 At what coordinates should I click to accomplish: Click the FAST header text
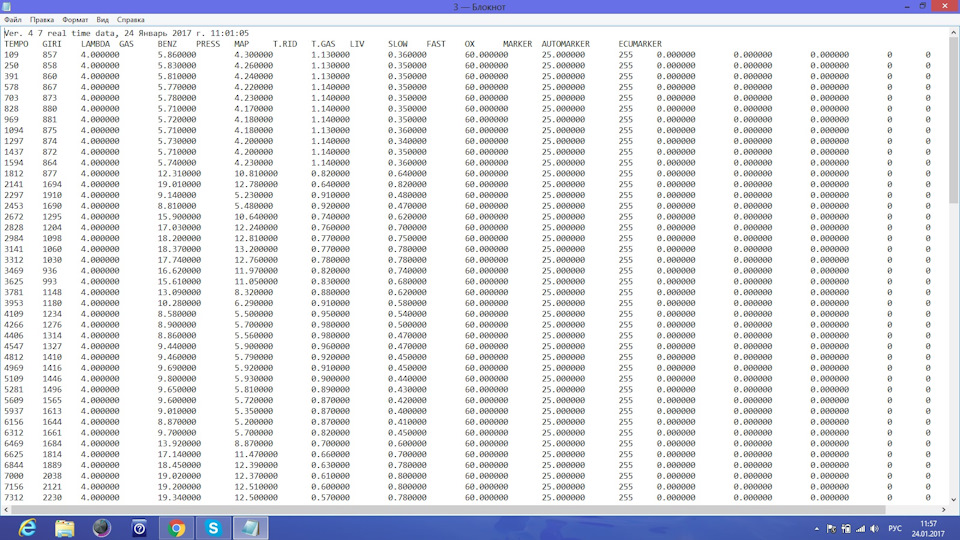pos(436,44)
